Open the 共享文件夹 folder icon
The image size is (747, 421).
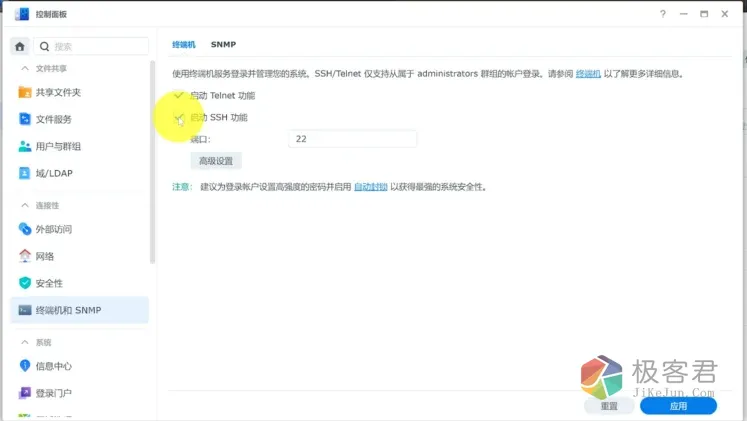tap(25, 92)
